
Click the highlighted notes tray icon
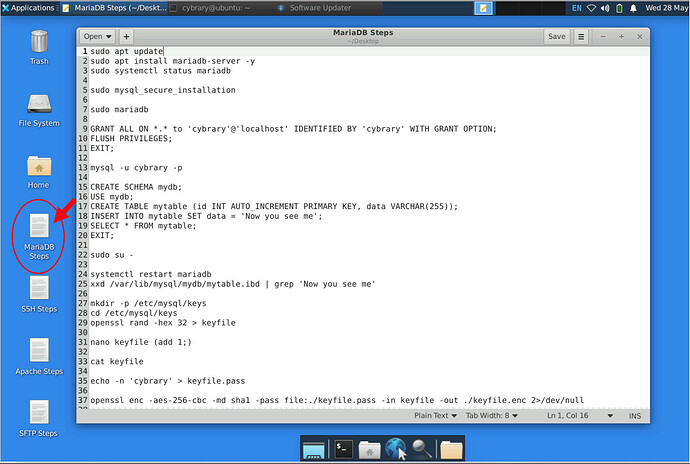(483, 8)
